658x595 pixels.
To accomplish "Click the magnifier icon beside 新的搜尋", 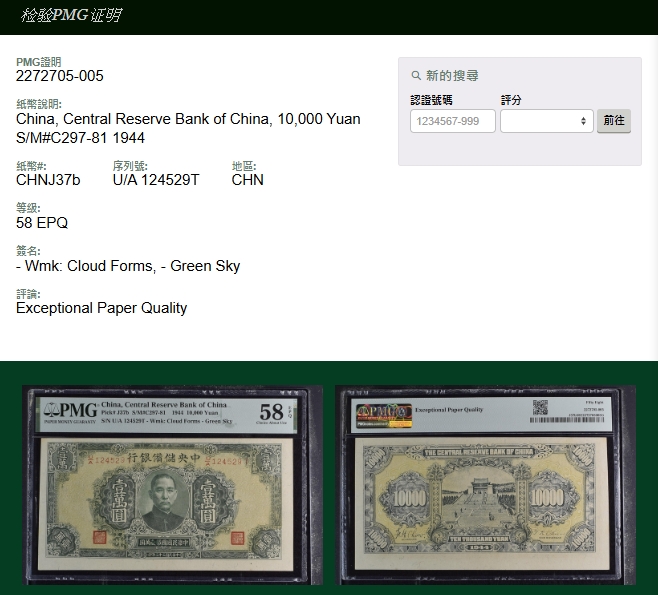I will [416, 76].
